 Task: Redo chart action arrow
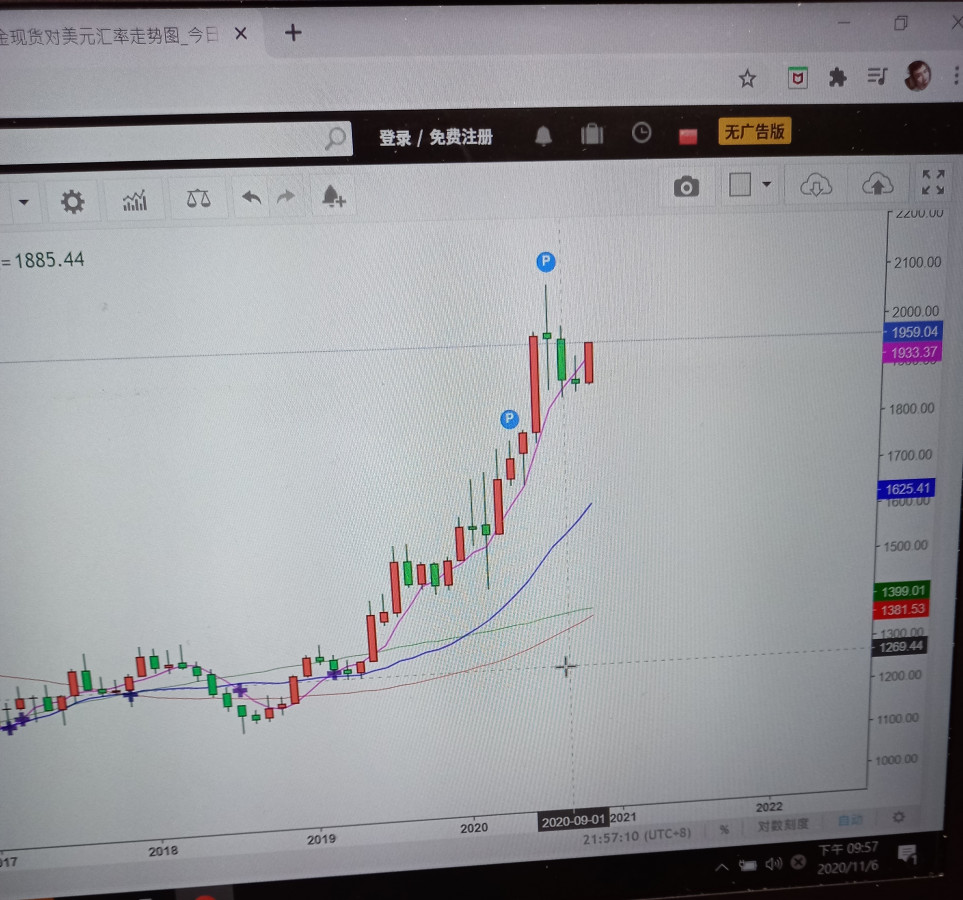tap(286, 197)
